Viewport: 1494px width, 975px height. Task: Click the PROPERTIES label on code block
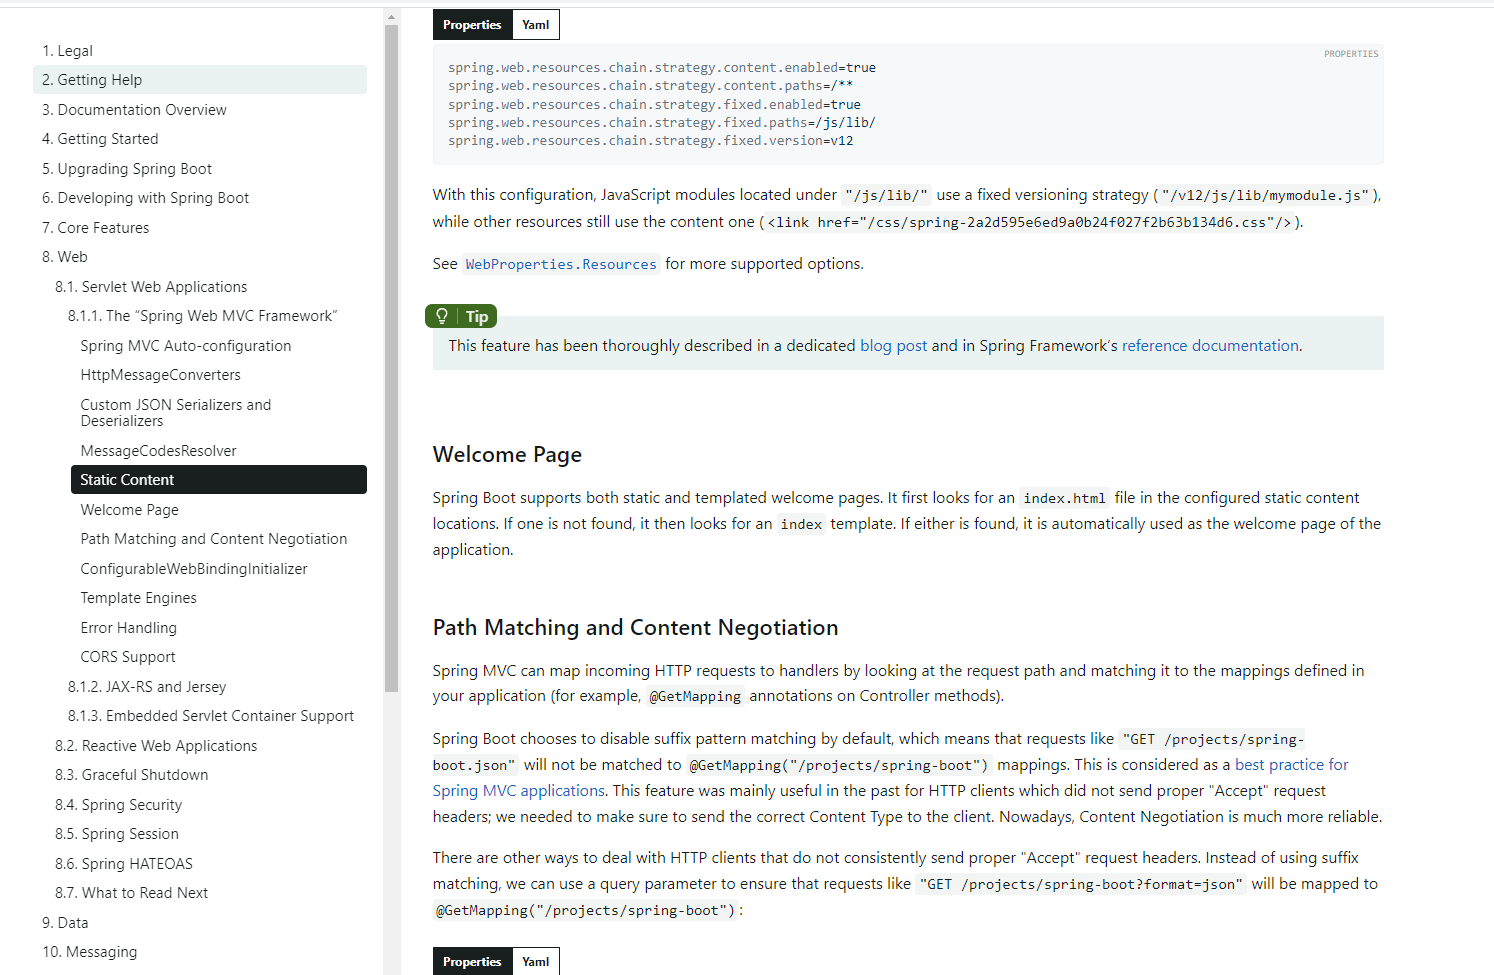1351,54
